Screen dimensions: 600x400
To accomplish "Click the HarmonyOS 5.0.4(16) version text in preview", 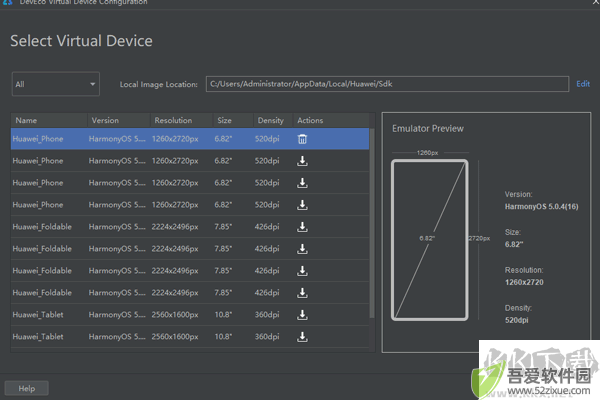I will [541, 207].
